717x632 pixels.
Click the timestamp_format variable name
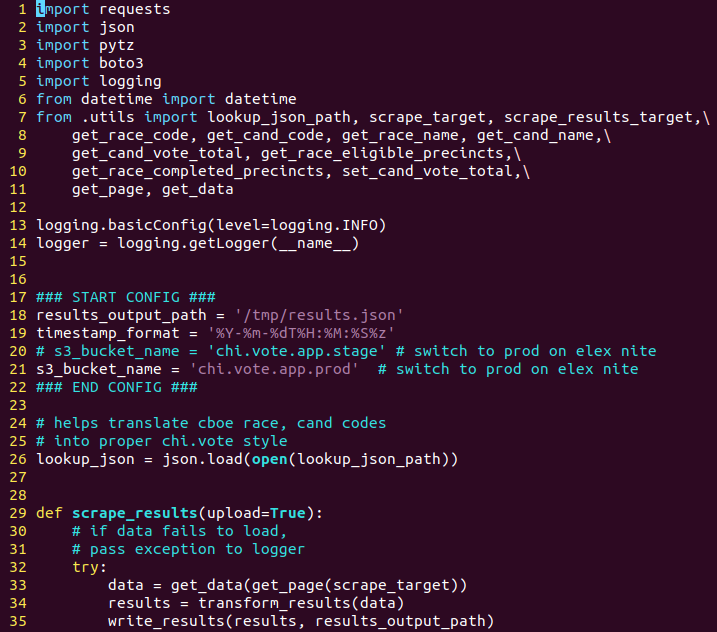(108, 333)
